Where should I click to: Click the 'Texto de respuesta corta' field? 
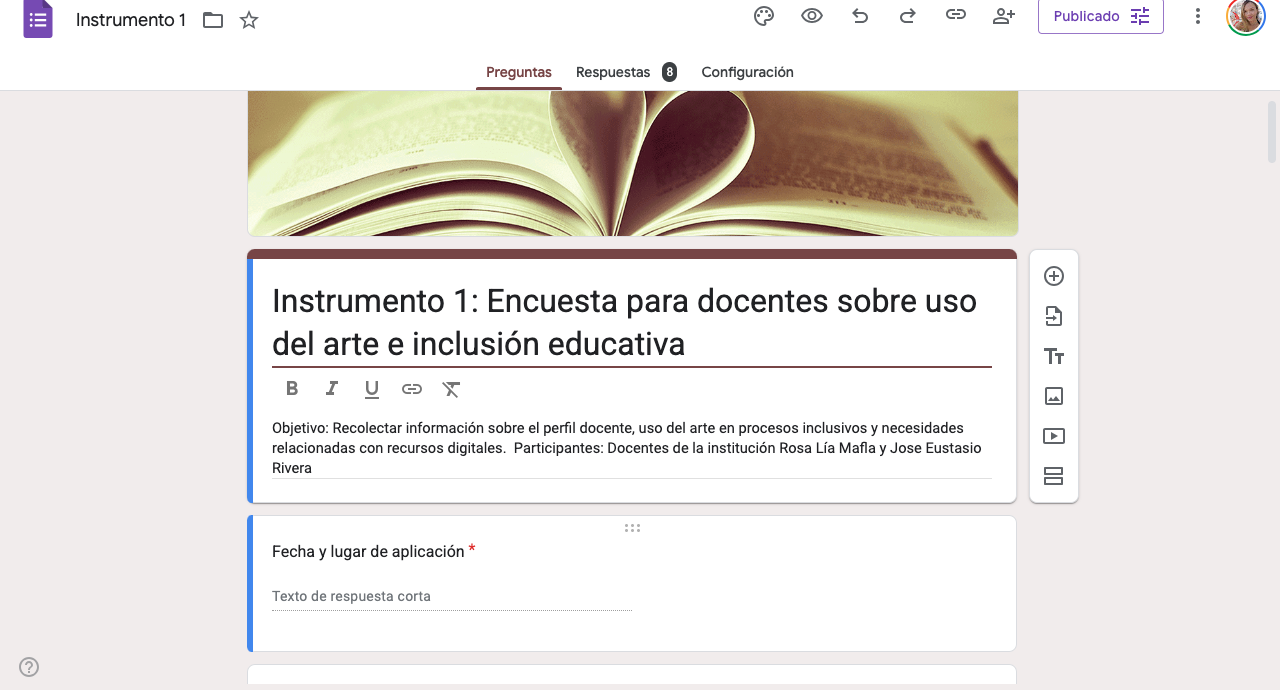pos(451,597)
